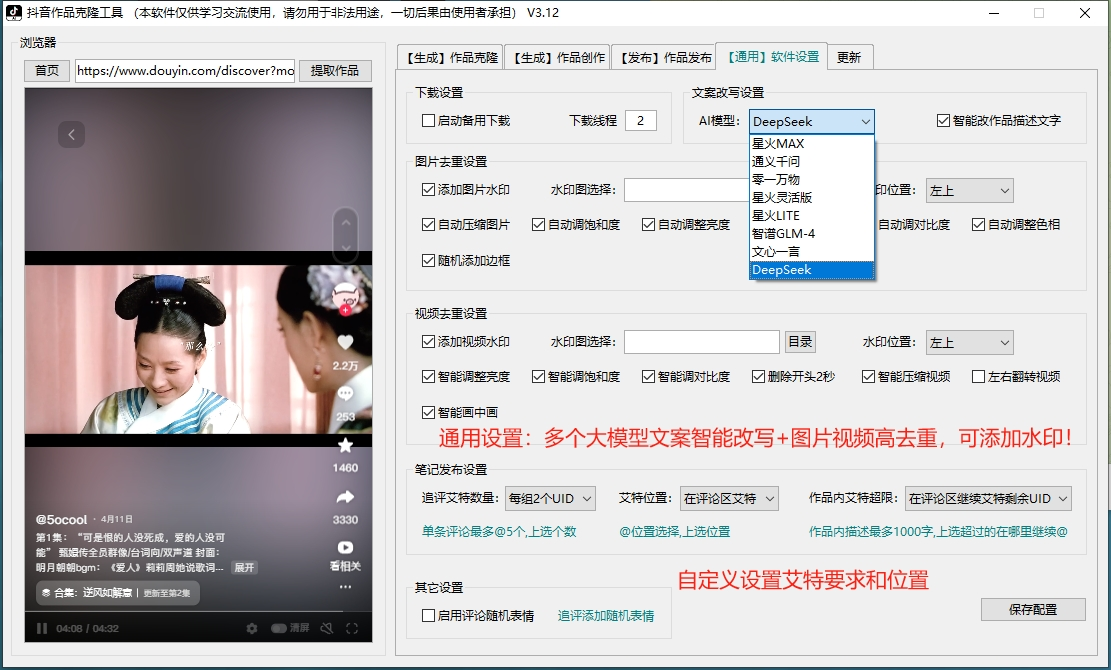Share the video using the arrow icon
Screen dimensions: 1111x670
tap(345, 497)
